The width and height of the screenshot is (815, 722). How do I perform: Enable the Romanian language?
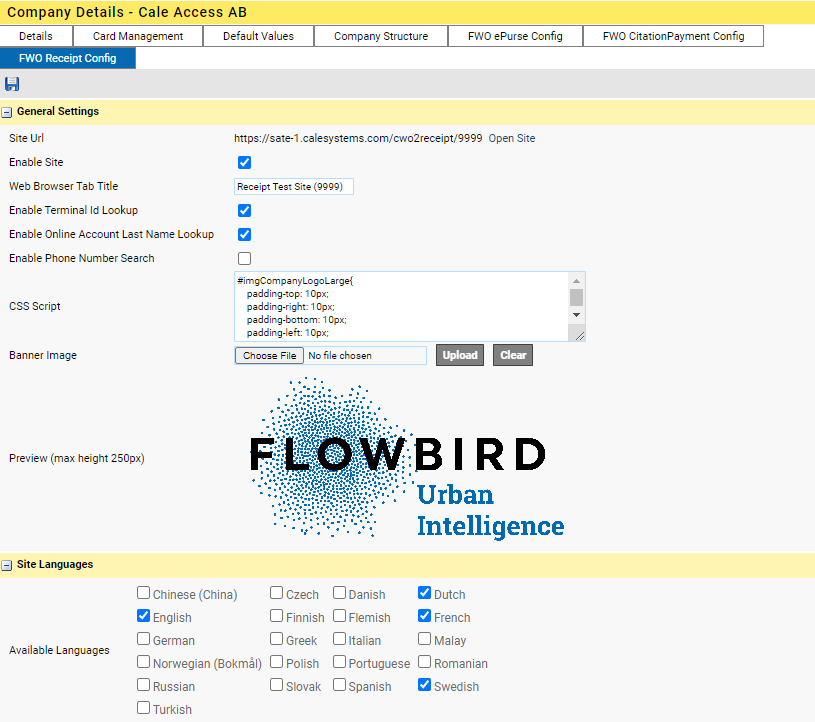click(425, 662)
